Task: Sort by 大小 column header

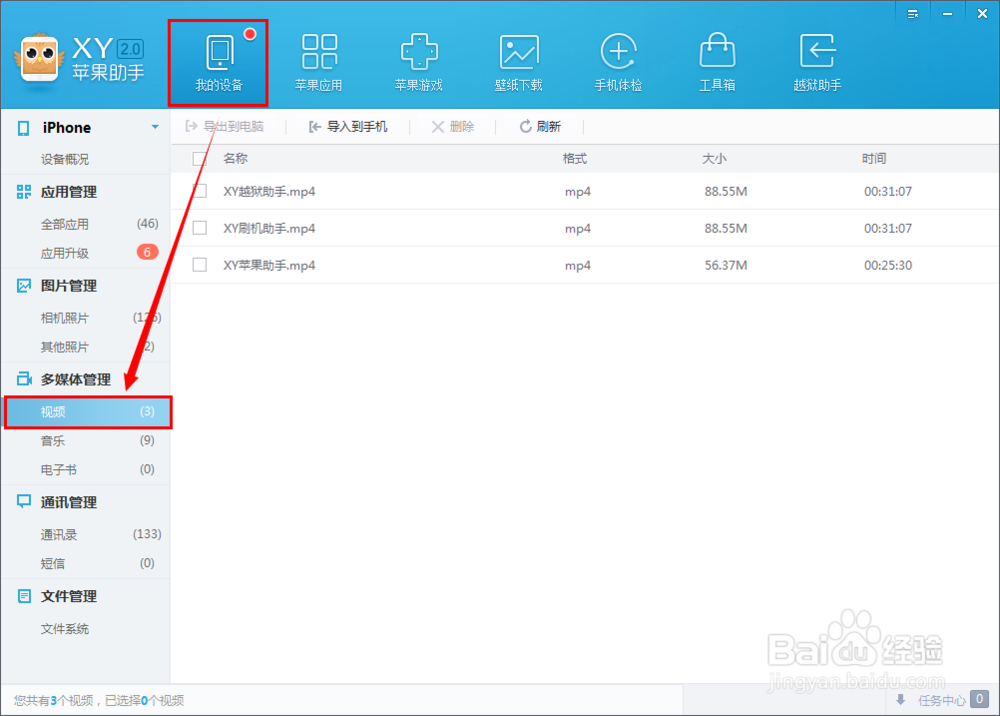Action: pos(714,159)
